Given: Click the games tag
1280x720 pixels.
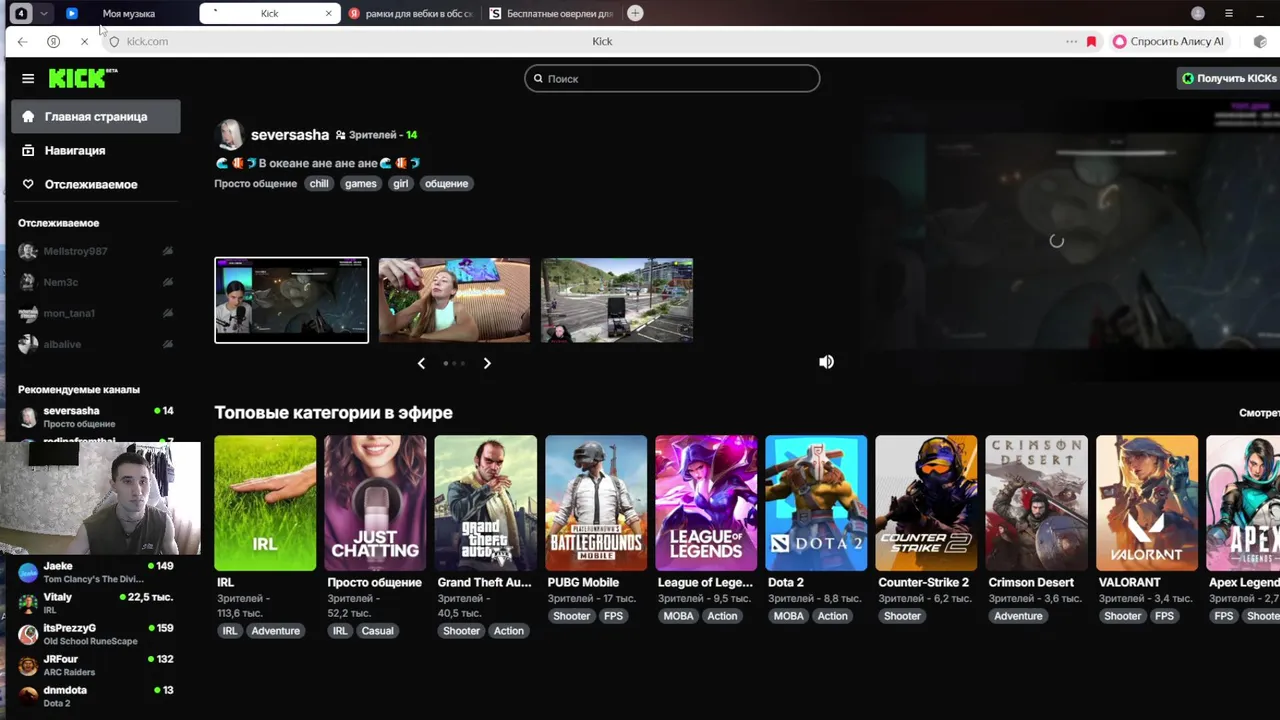Looking at the screenshot, I should (x=361, y=183).
